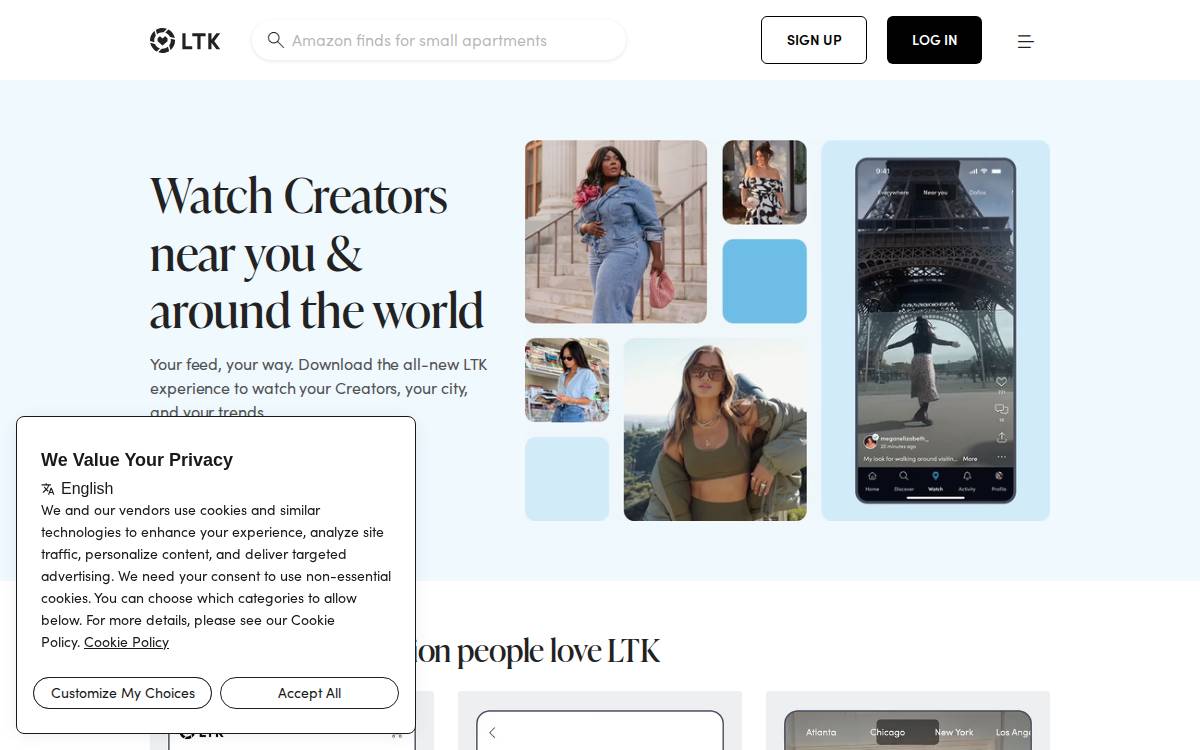Click meganelizabeth_ profile avatar
Screen dimensions: 1200x750
[x=871, y=440]
